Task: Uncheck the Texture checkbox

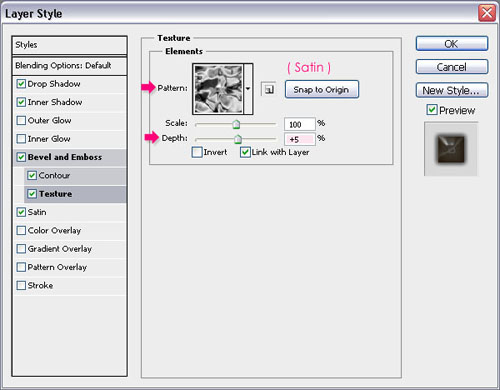Action: (32, 194)
